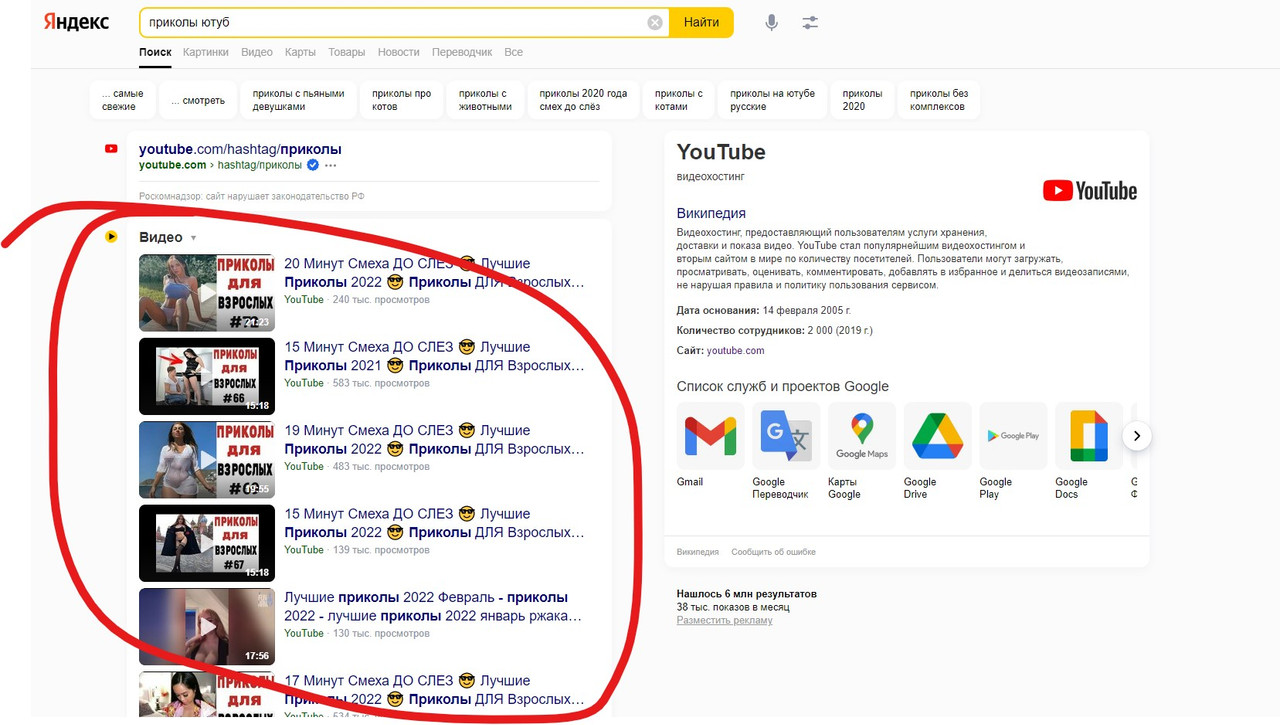
Task: Open Google Play icon
Action: coord(1013,436)
